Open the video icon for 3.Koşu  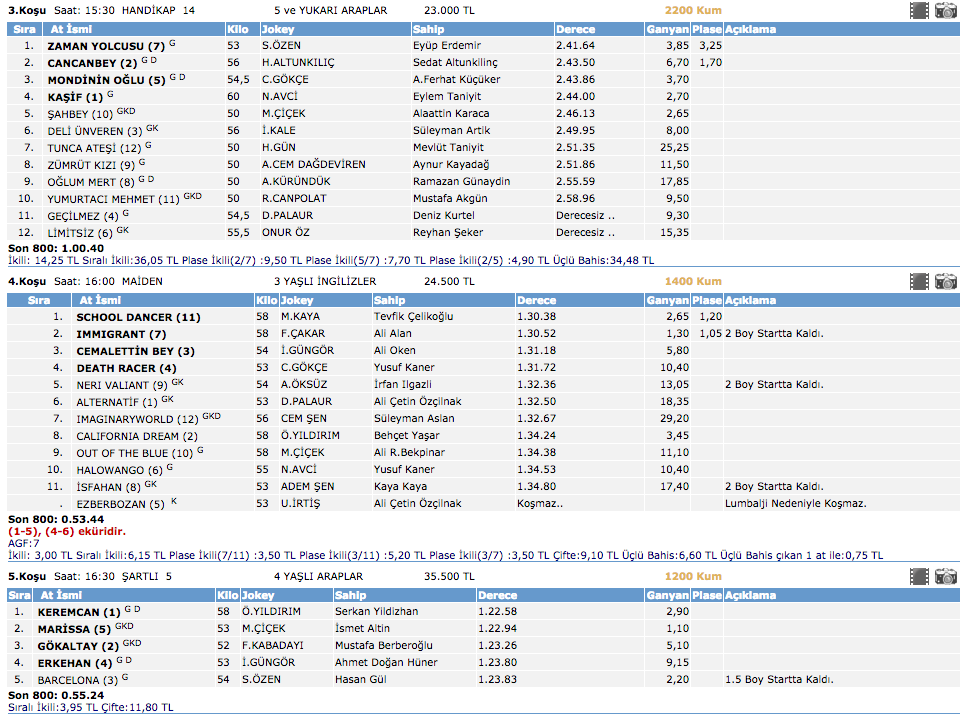tap(919, 11)
